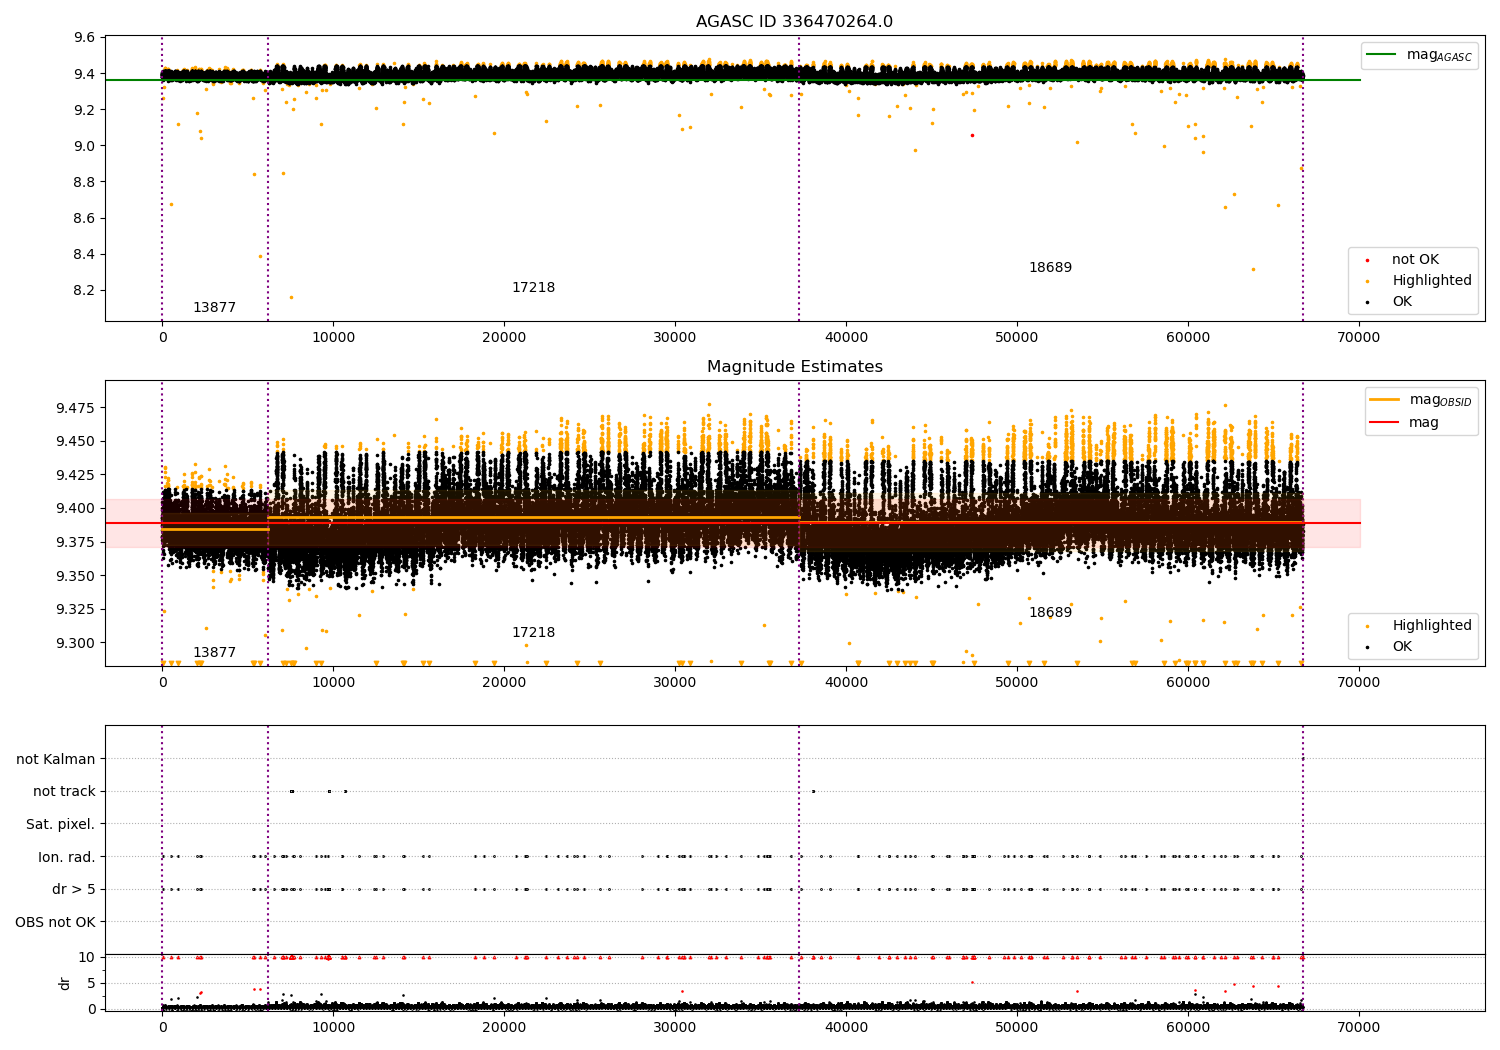Select obsid label 17218 in top plot
This screenshot has width=1500, height=1050.
point(533,288)
